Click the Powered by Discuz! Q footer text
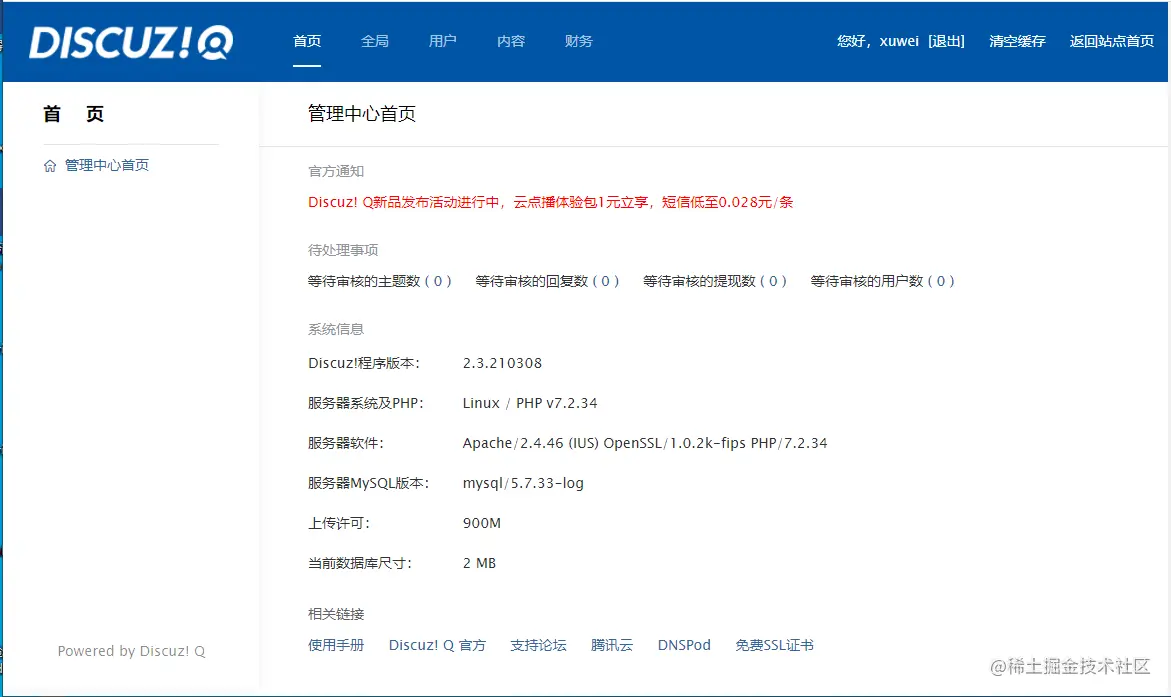 (x=131, y=651)
